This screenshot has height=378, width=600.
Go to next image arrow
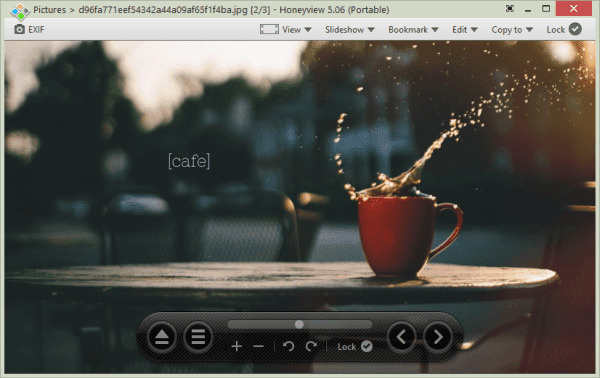point(438,337)
